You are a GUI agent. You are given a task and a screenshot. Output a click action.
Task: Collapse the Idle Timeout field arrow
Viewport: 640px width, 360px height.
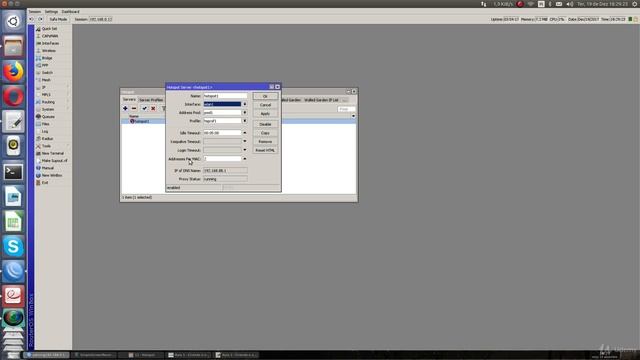(245, 133)
